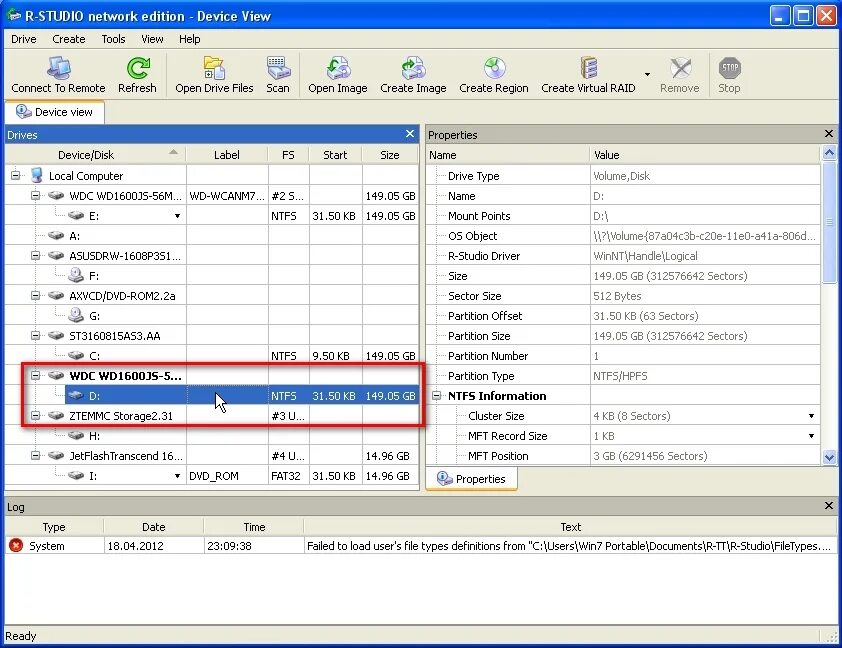Open the Drive menu
The width and height of the screenshot is (842, 648).
click(x=24, y=39)
